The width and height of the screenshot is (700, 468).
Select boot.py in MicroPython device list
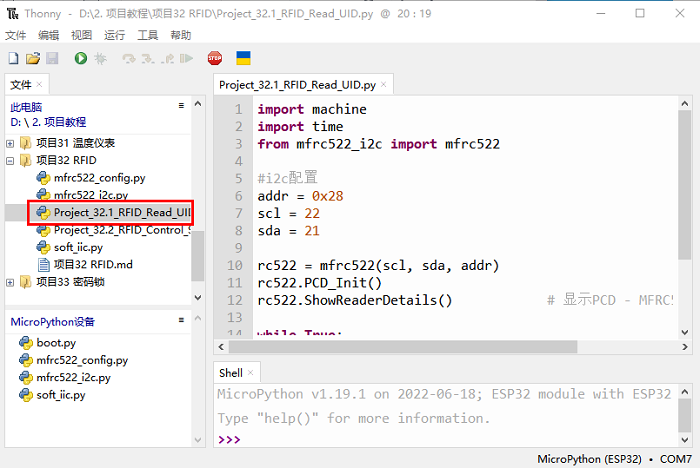coord(56,342)
